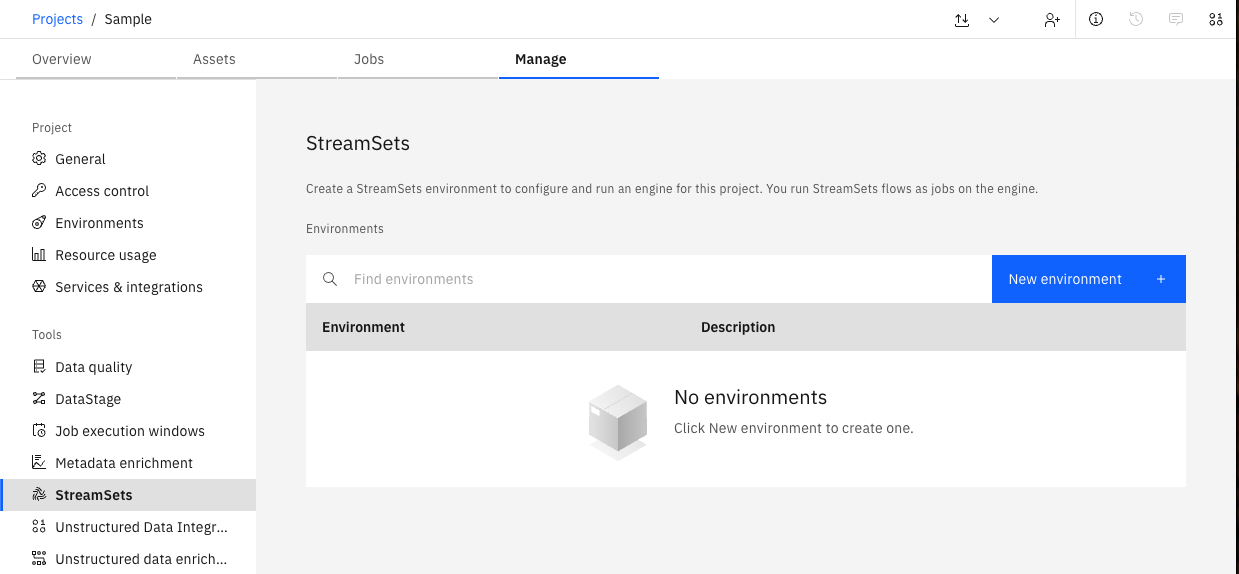Open Unstructured Data Integr... item
Screen dimensions: 1239x574
tap(128, 527)
